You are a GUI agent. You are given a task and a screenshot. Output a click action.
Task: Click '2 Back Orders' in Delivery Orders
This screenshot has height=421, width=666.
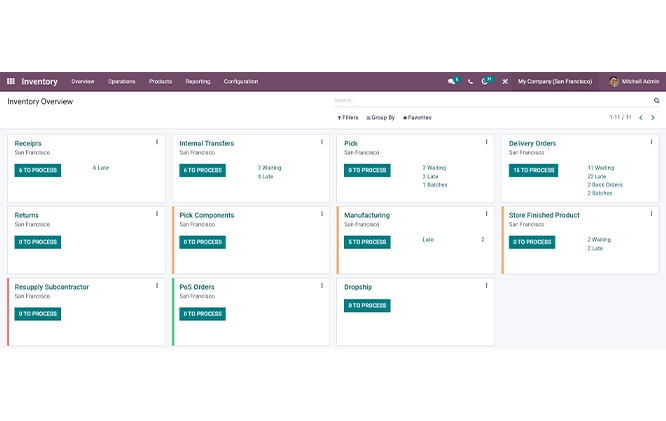[x=605, y=185]
